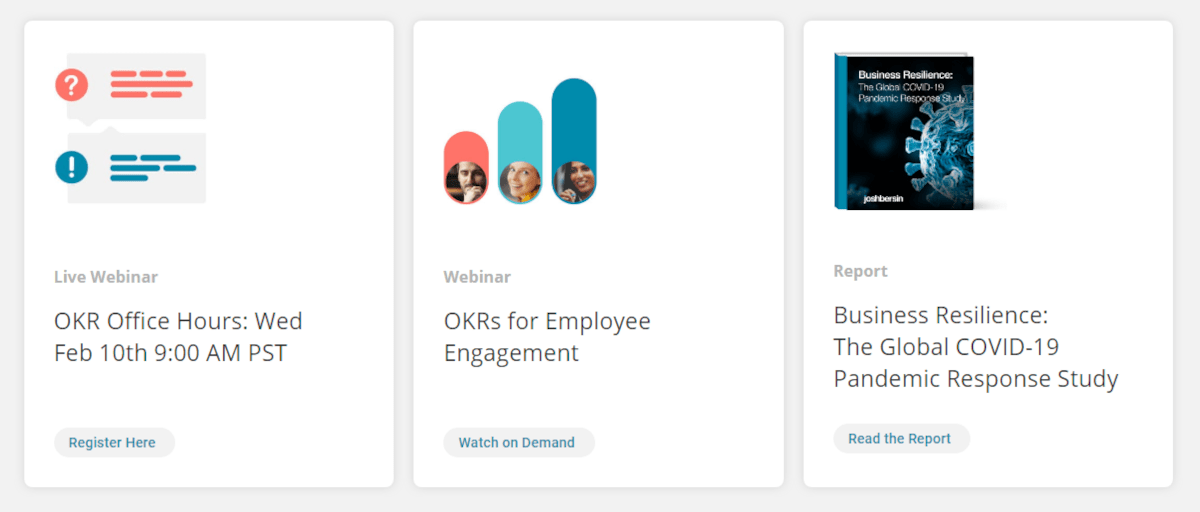
Task: Click the red question mark icon
Action: pos(72,85)
